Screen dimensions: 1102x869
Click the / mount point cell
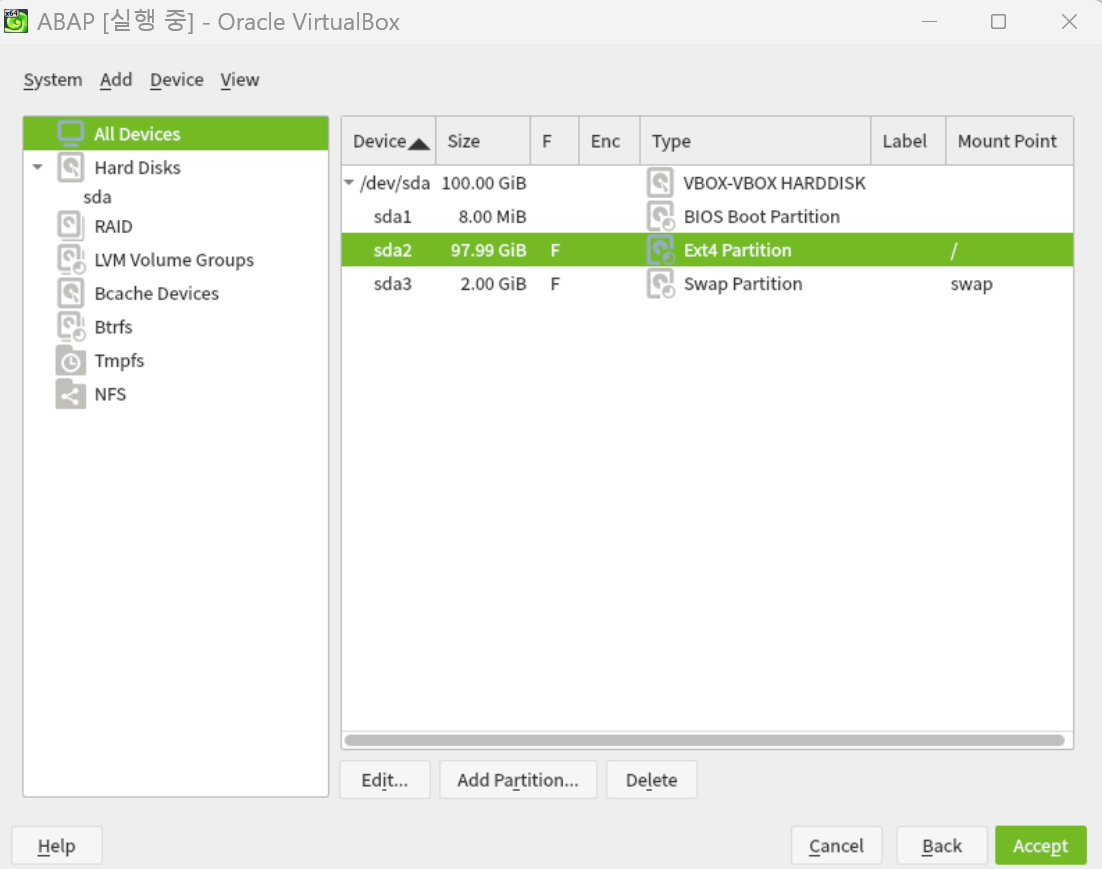[x=954, y=250]
